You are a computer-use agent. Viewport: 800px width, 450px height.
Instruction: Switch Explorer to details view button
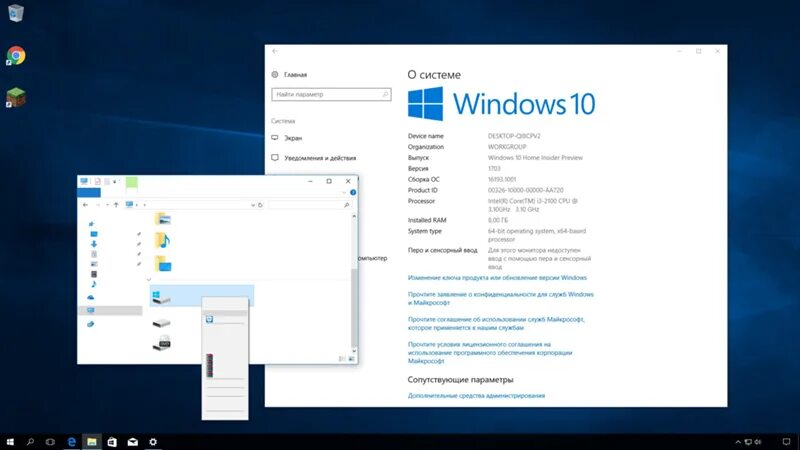[342, 359]
